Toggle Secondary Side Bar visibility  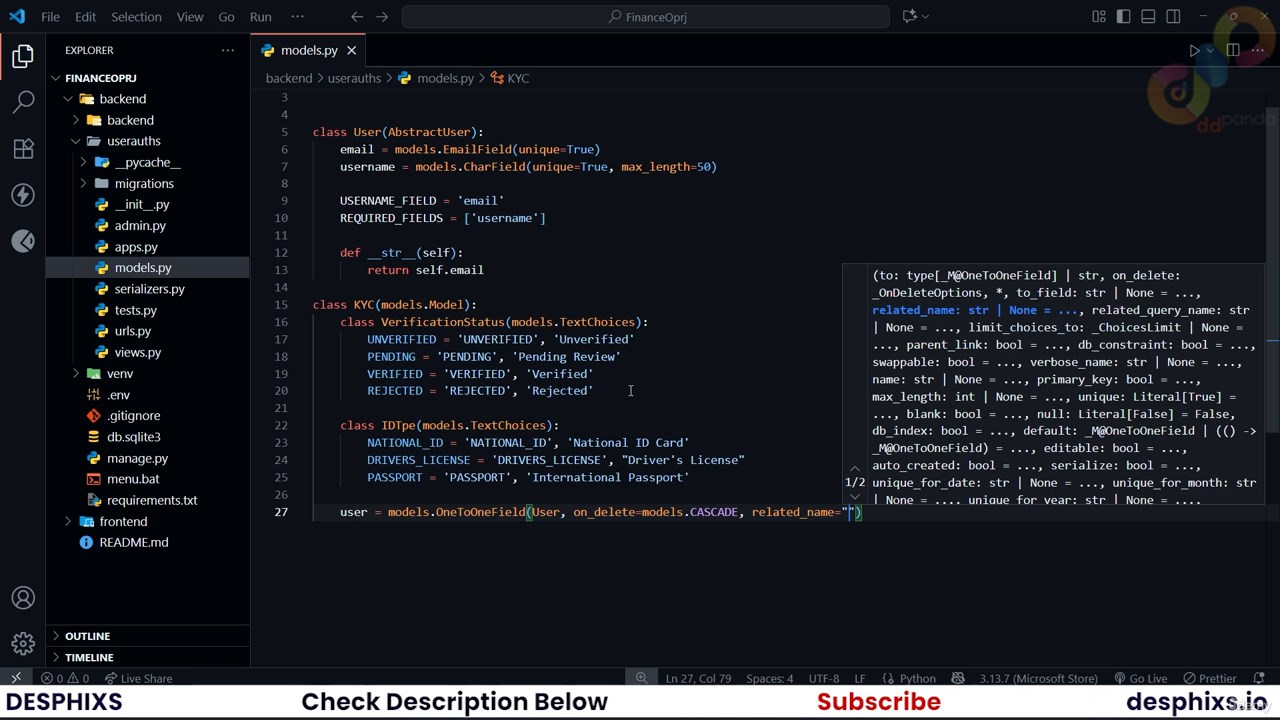click(1173, 16)
